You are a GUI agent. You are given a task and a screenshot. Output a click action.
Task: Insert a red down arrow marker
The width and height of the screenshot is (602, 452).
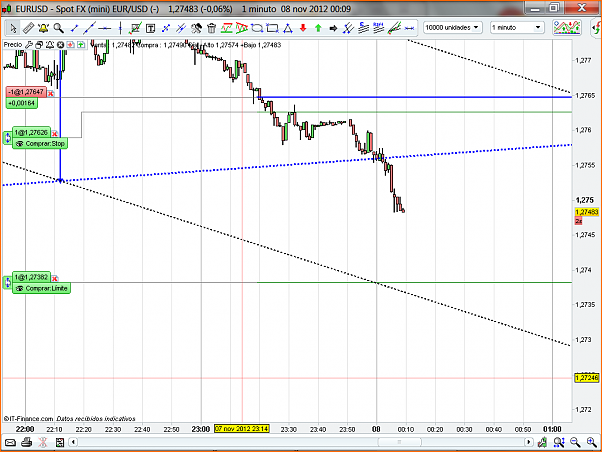point(303,28)
